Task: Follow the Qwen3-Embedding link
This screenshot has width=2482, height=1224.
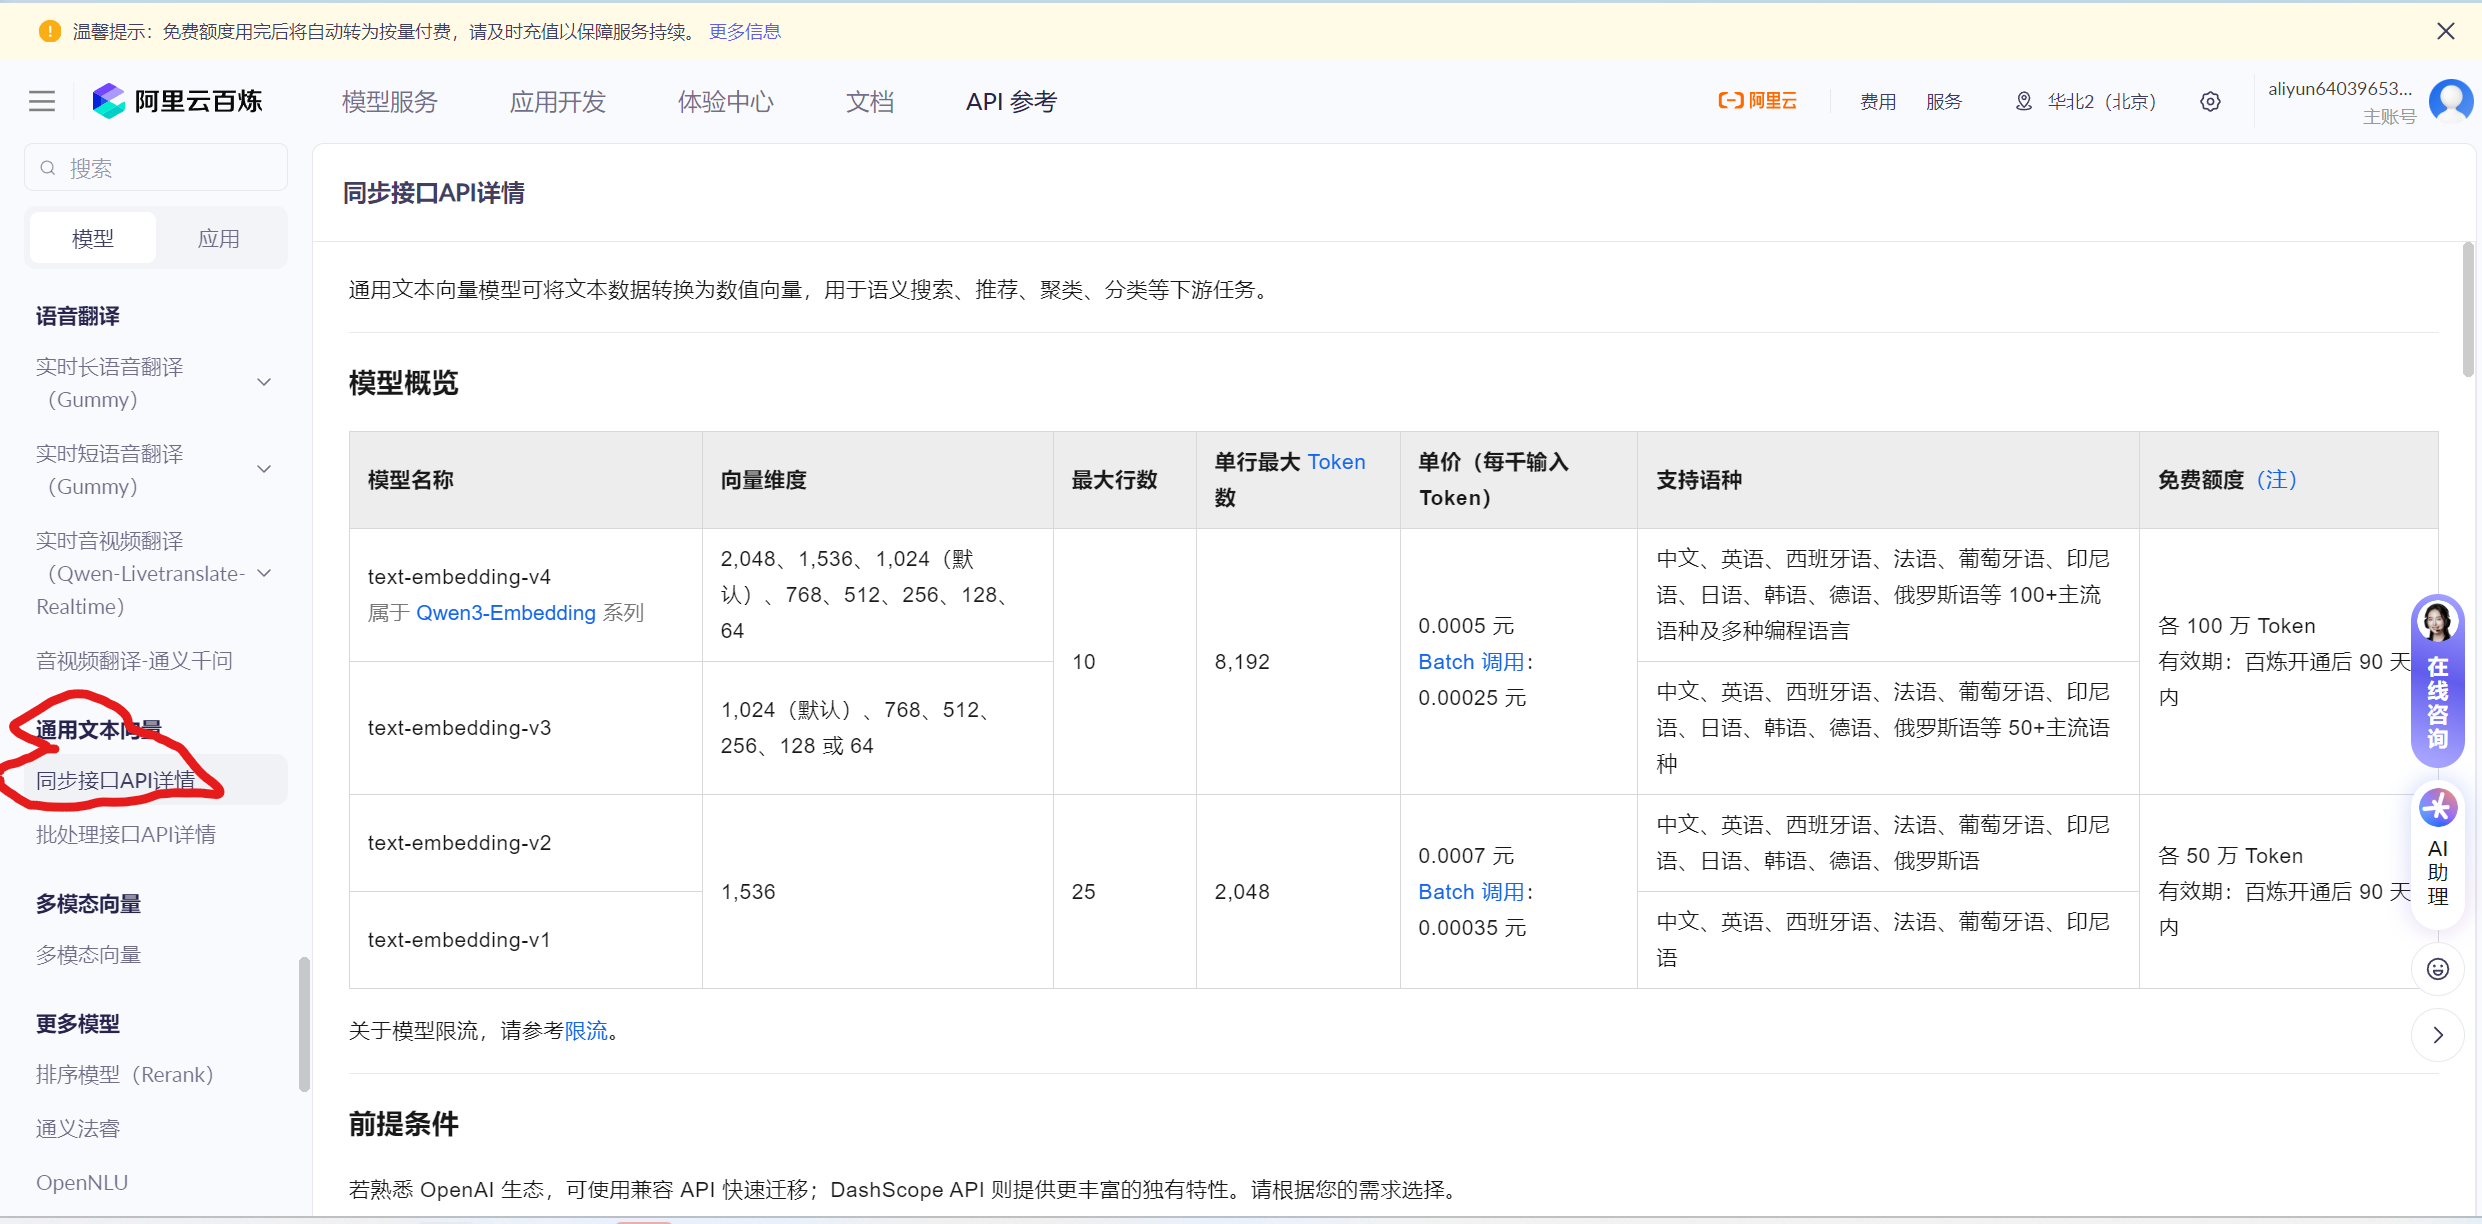Action: (505, 613)
